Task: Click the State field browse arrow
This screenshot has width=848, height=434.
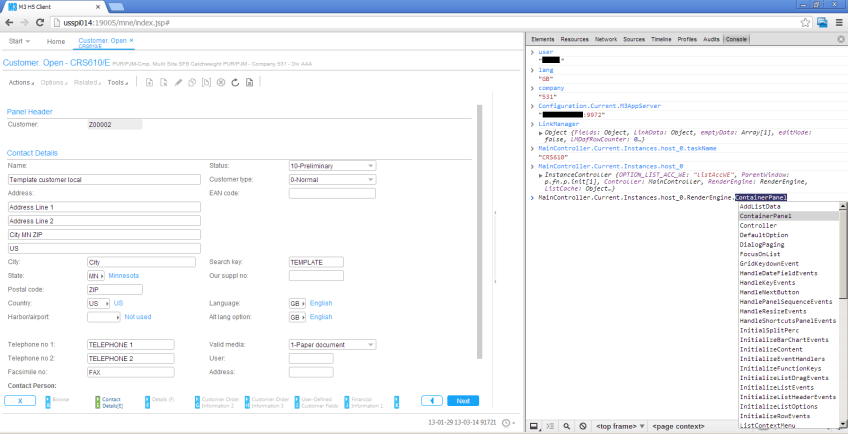Action: click(x=102, y=276)
